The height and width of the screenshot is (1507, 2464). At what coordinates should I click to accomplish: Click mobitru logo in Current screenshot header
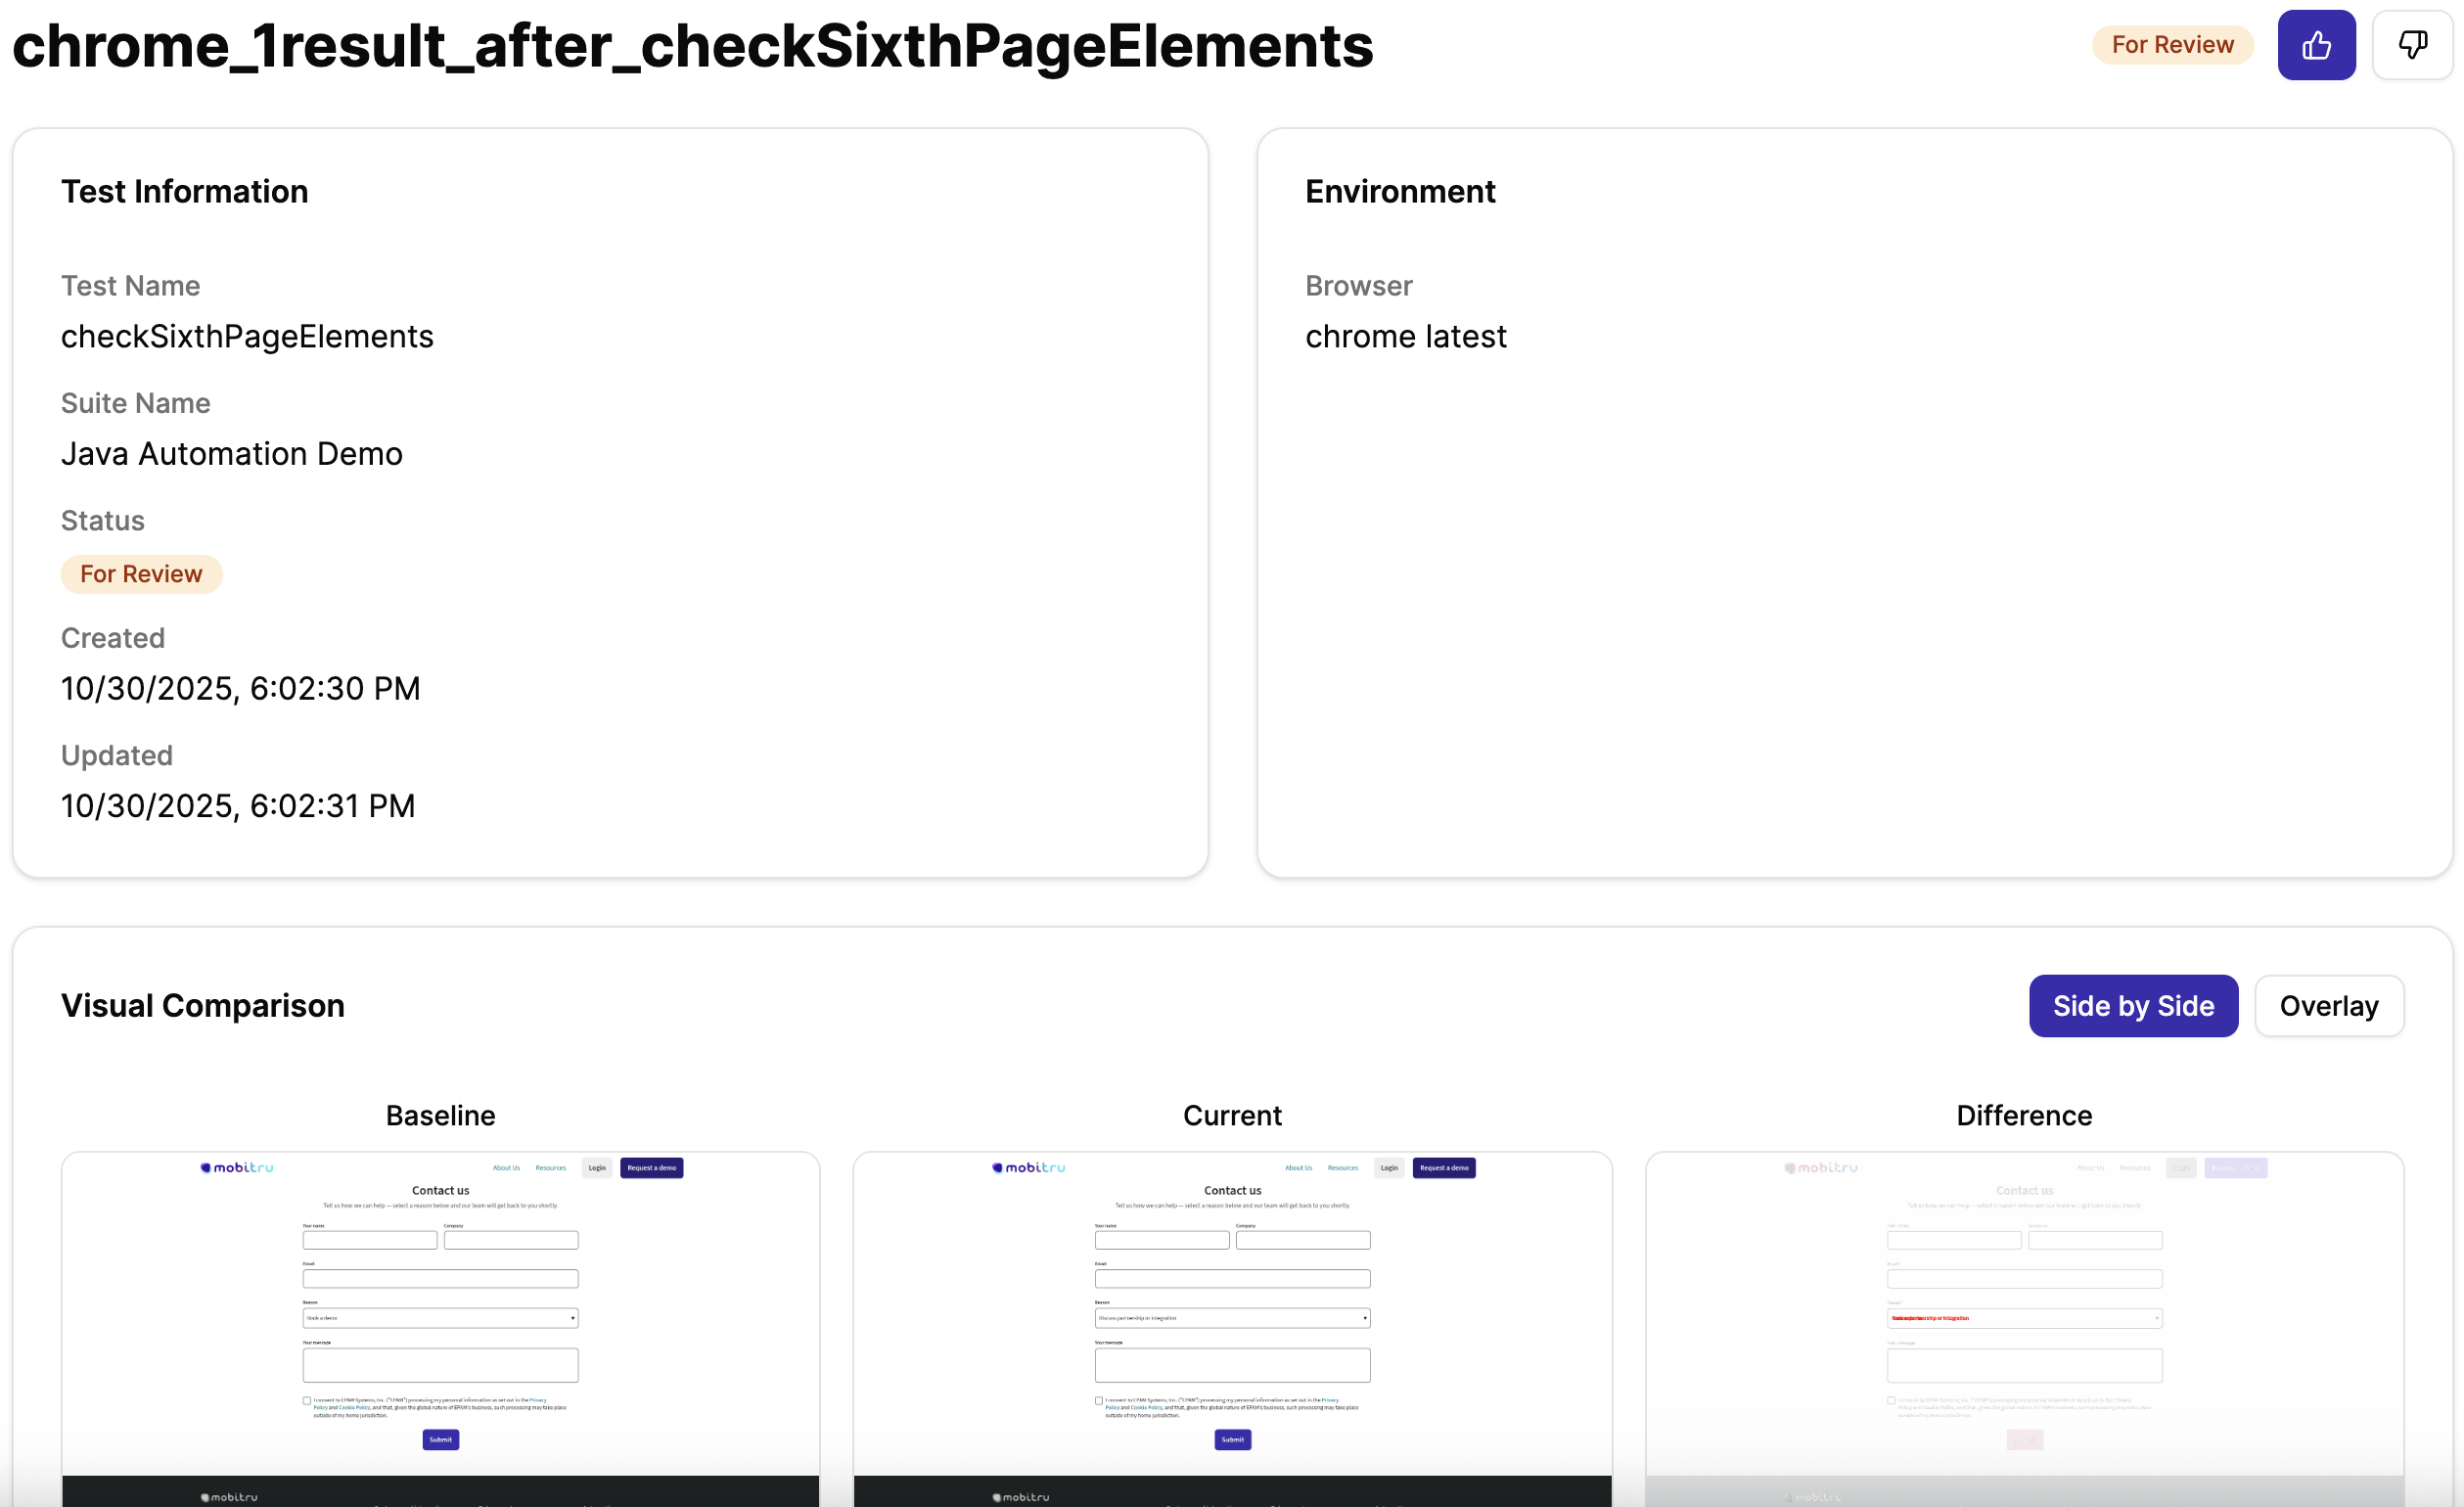[1028, 1167]
